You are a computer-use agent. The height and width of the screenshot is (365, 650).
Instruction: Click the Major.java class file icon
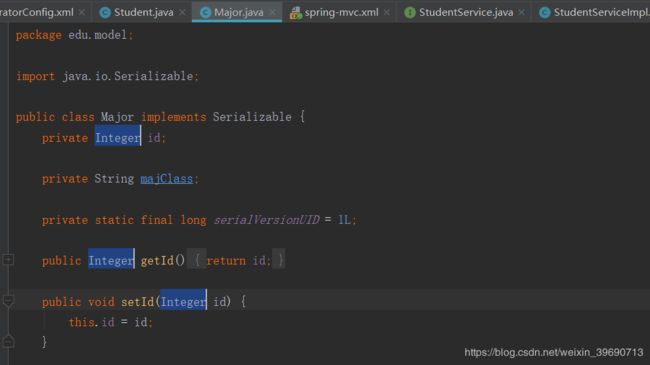205,13
